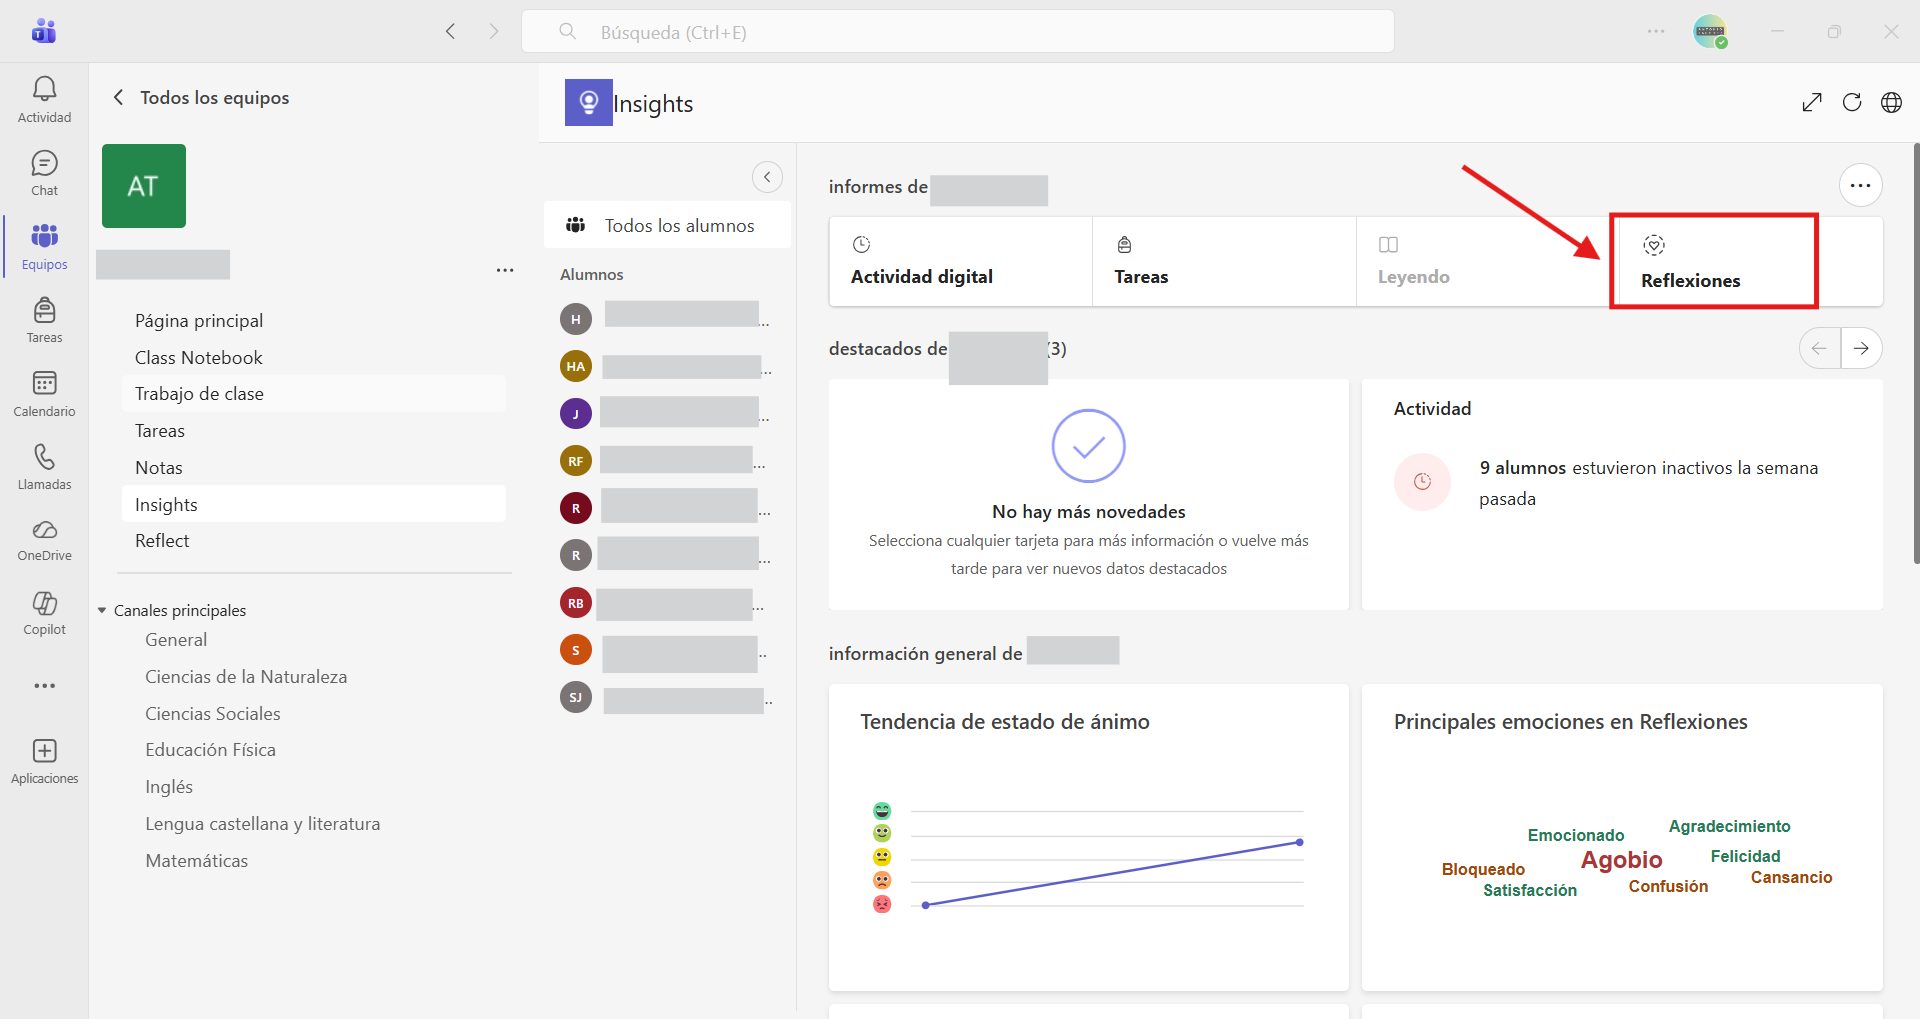The width and height of the screenshot is (1920, 1019).
Task: Open the General channel
Action: point(176,639)
